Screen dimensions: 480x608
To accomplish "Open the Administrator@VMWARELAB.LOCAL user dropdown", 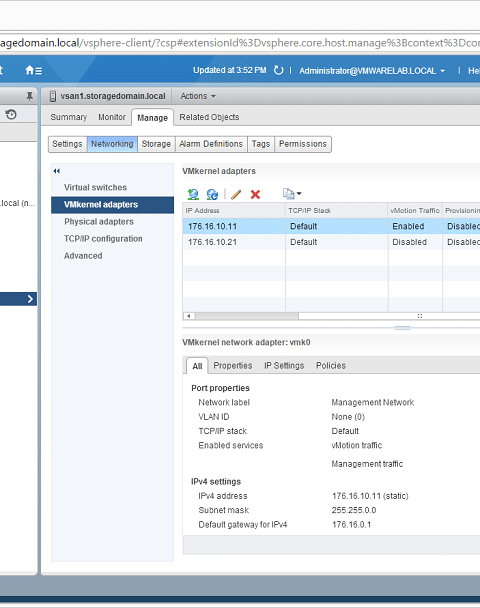I will click(372, 71).
